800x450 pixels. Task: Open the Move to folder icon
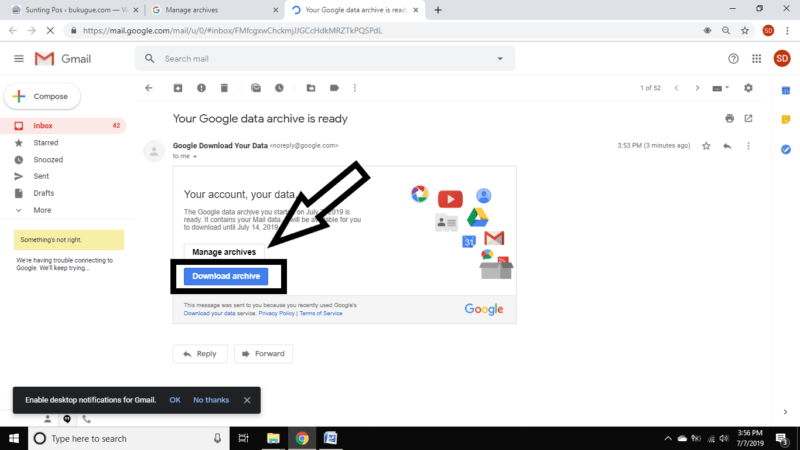[x=311, y=88]
